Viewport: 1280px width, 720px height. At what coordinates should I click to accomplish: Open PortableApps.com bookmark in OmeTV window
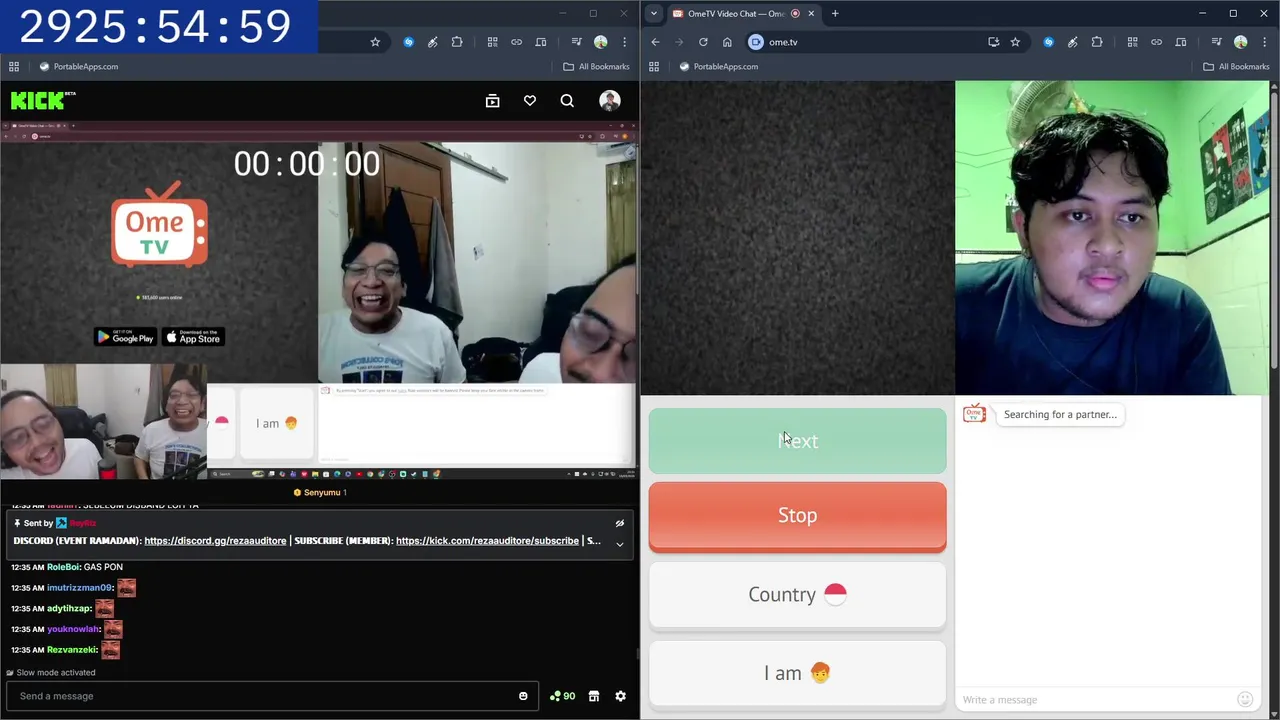pyautogui.click(x=719, y=66)
